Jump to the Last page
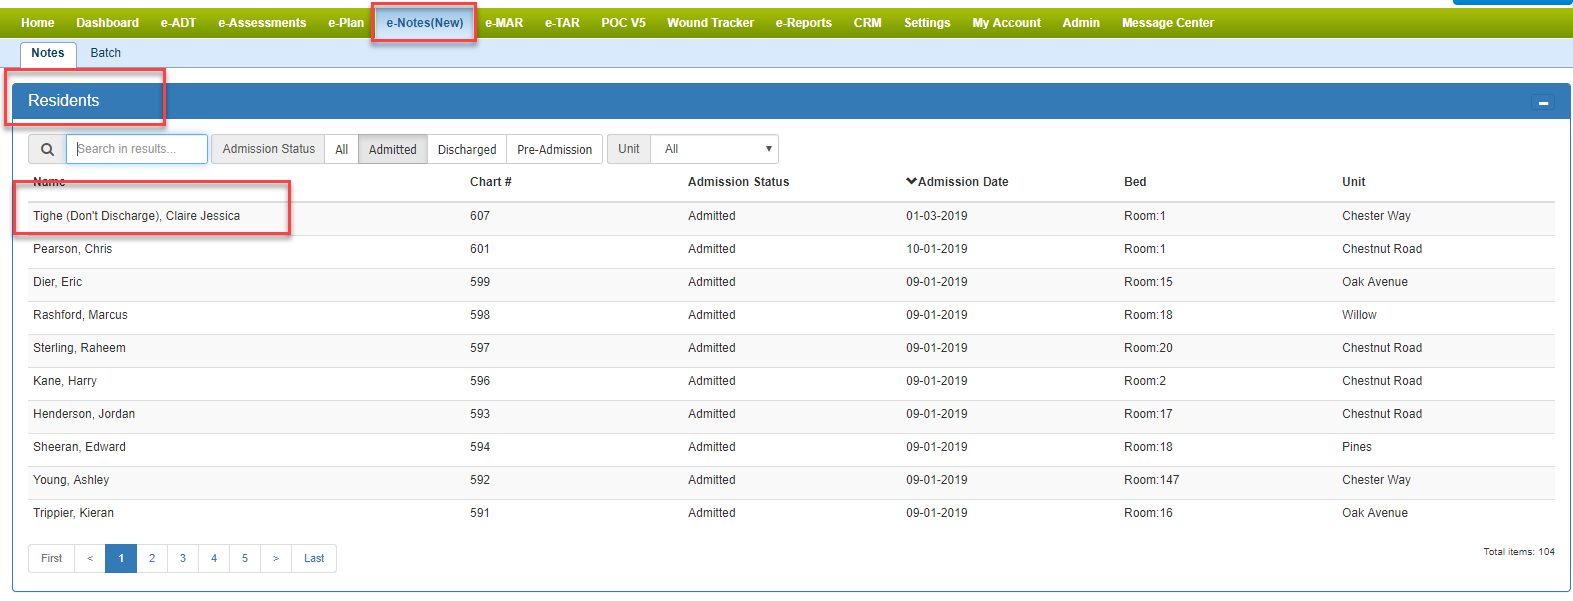 tap(314, 558)
